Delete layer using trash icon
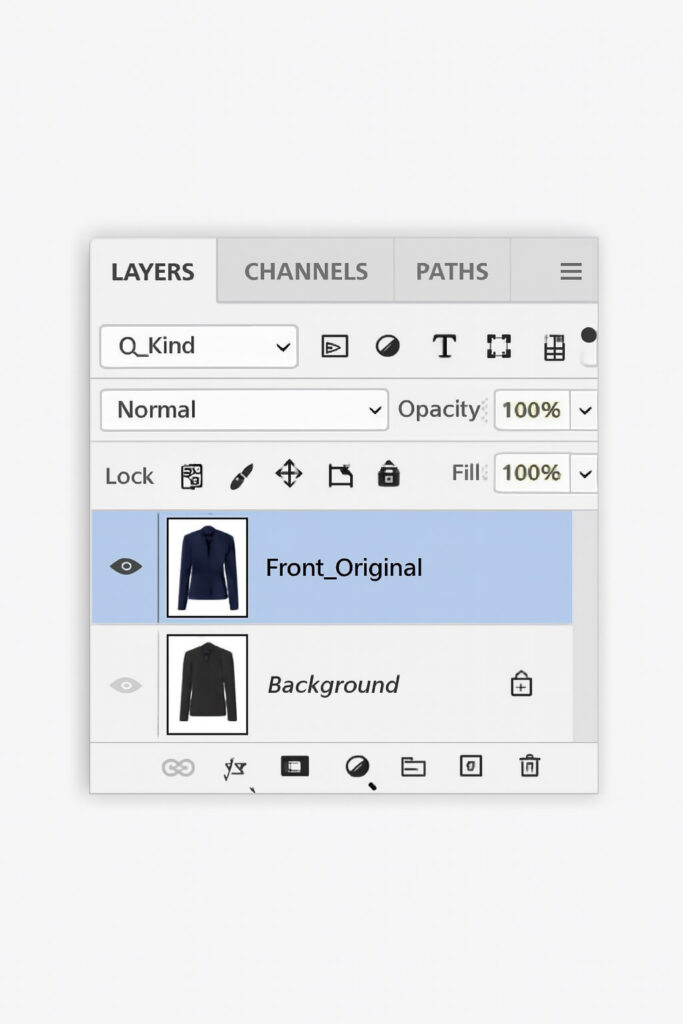The image size is (683, 1024). pyautogui.click(x=529, y=766)
